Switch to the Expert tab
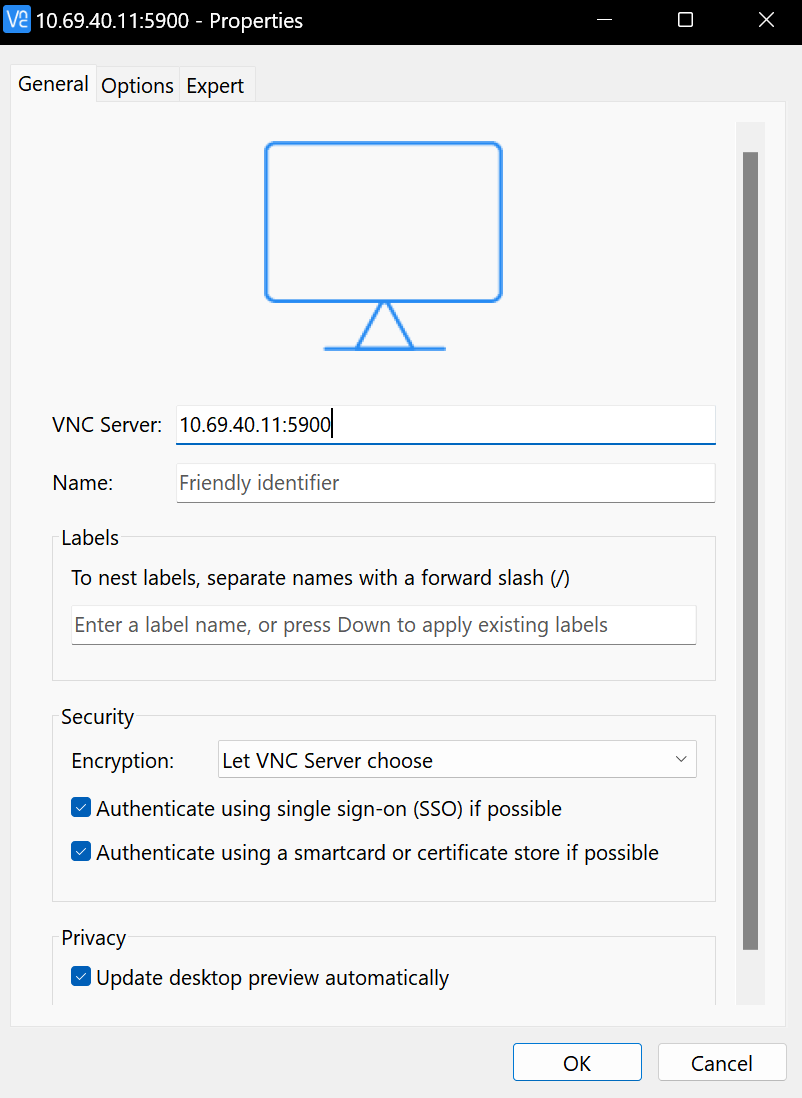The image size is (802, 1098). point(216,85)
